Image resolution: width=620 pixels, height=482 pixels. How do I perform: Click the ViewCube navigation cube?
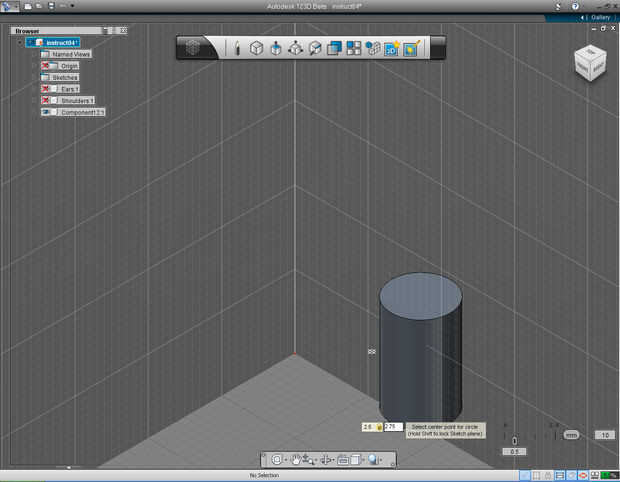tap(590, 63)
